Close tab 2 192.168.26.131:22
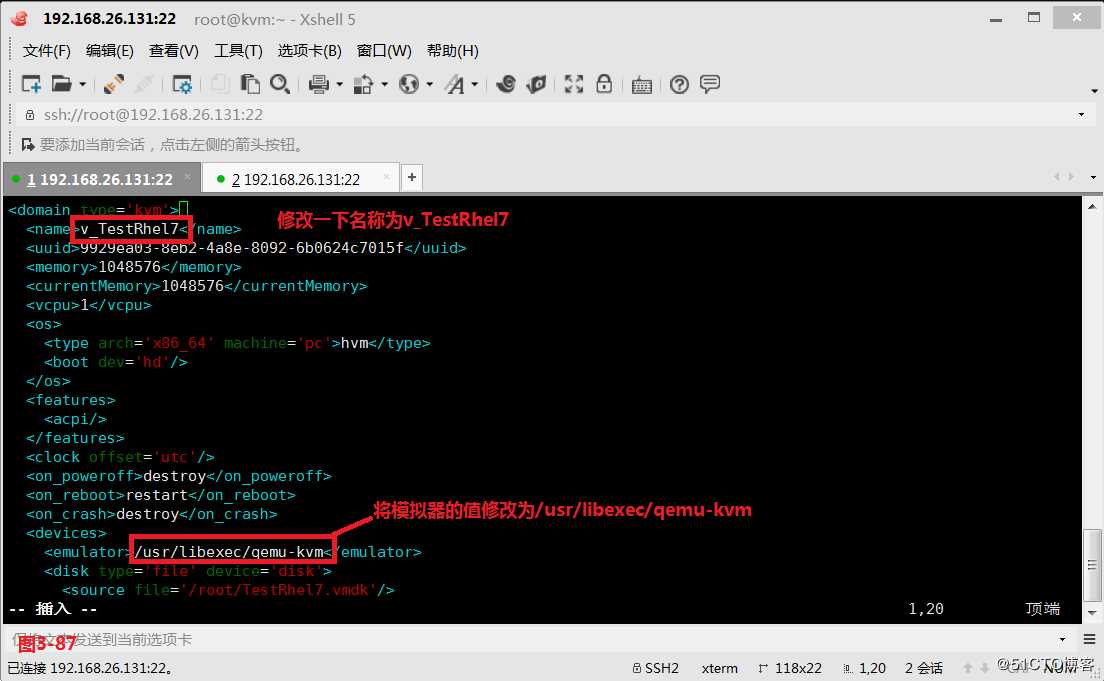This screenshot has height=681, width=1104. coord(386,177)
